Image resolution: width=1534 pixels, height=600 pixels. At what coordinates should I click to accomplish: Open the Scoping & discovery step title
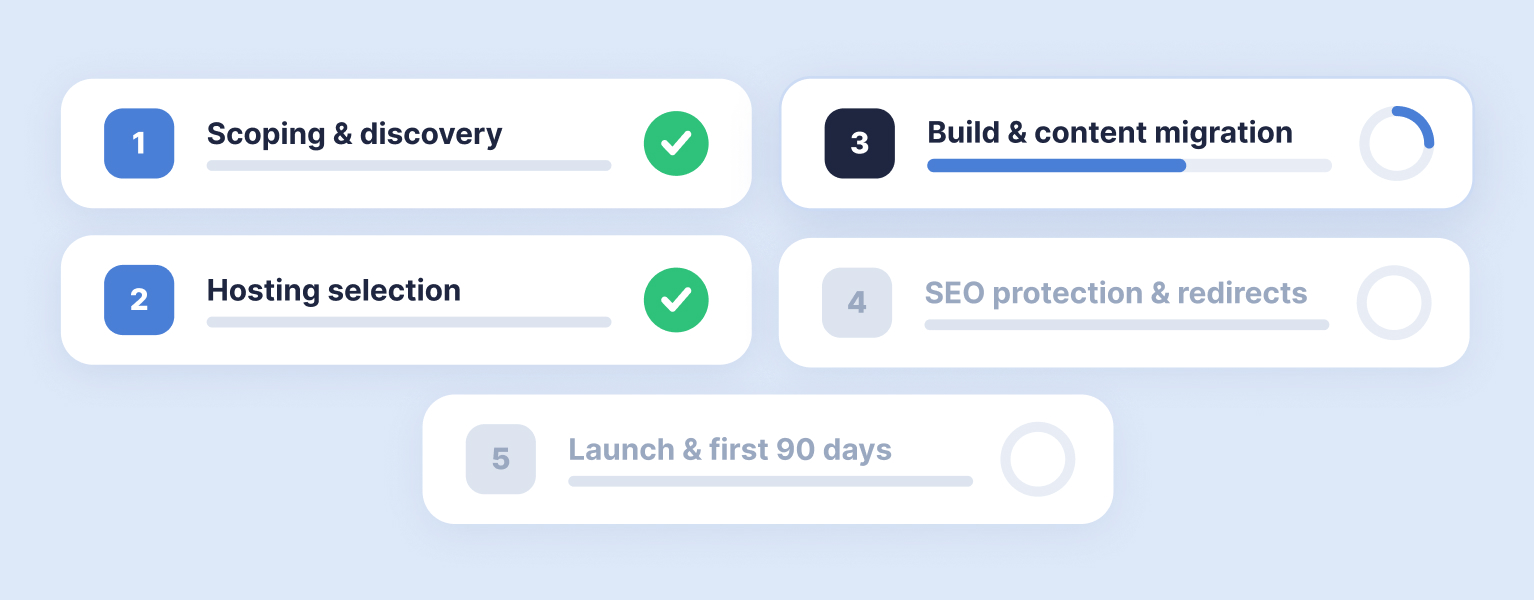coord(354,134)
